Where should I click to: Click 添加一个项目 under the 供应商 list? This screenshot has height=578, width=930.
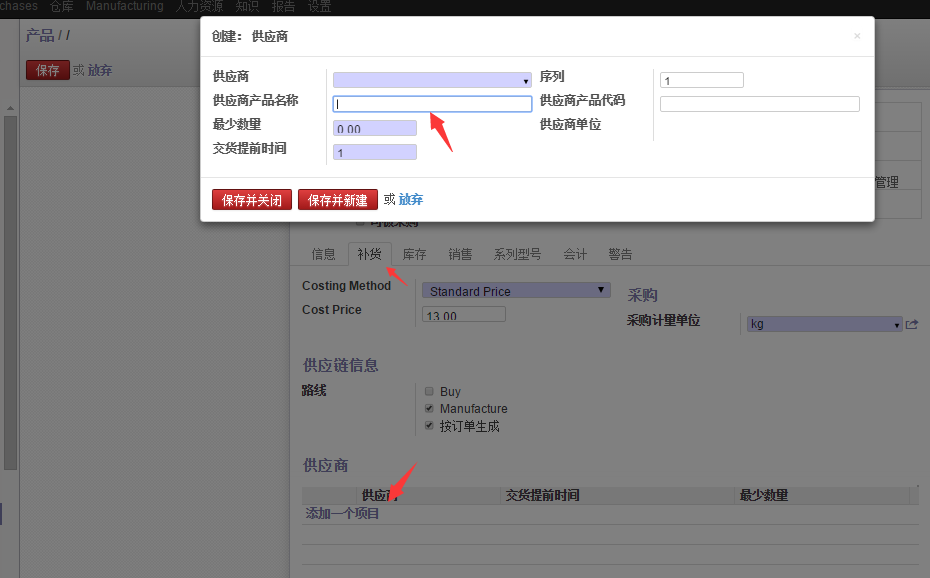[x=342, y=513]
